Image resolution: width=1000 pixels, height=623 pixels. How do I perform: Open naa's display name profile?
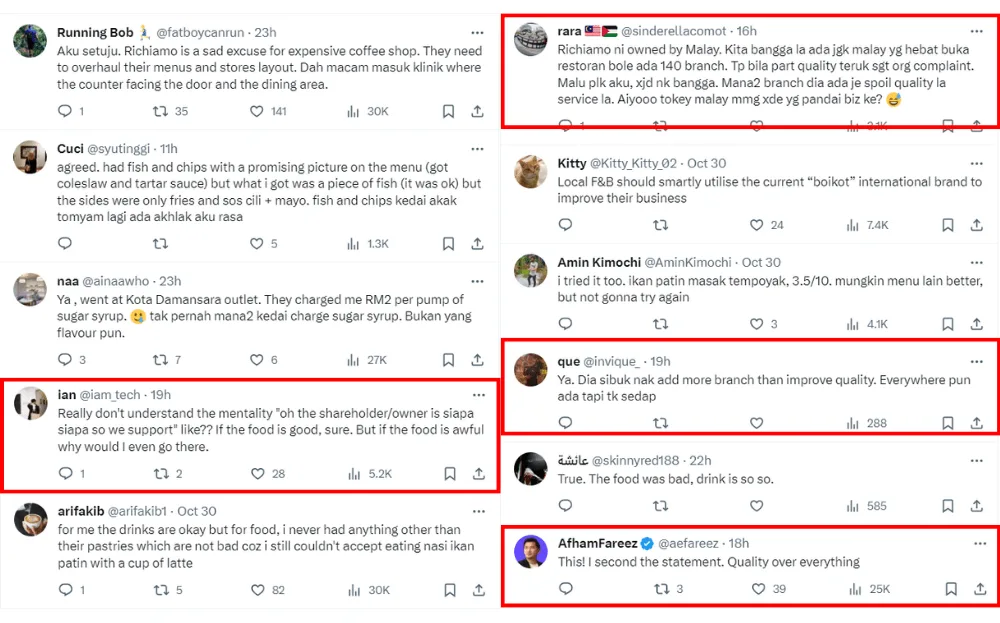click(67, 281)
